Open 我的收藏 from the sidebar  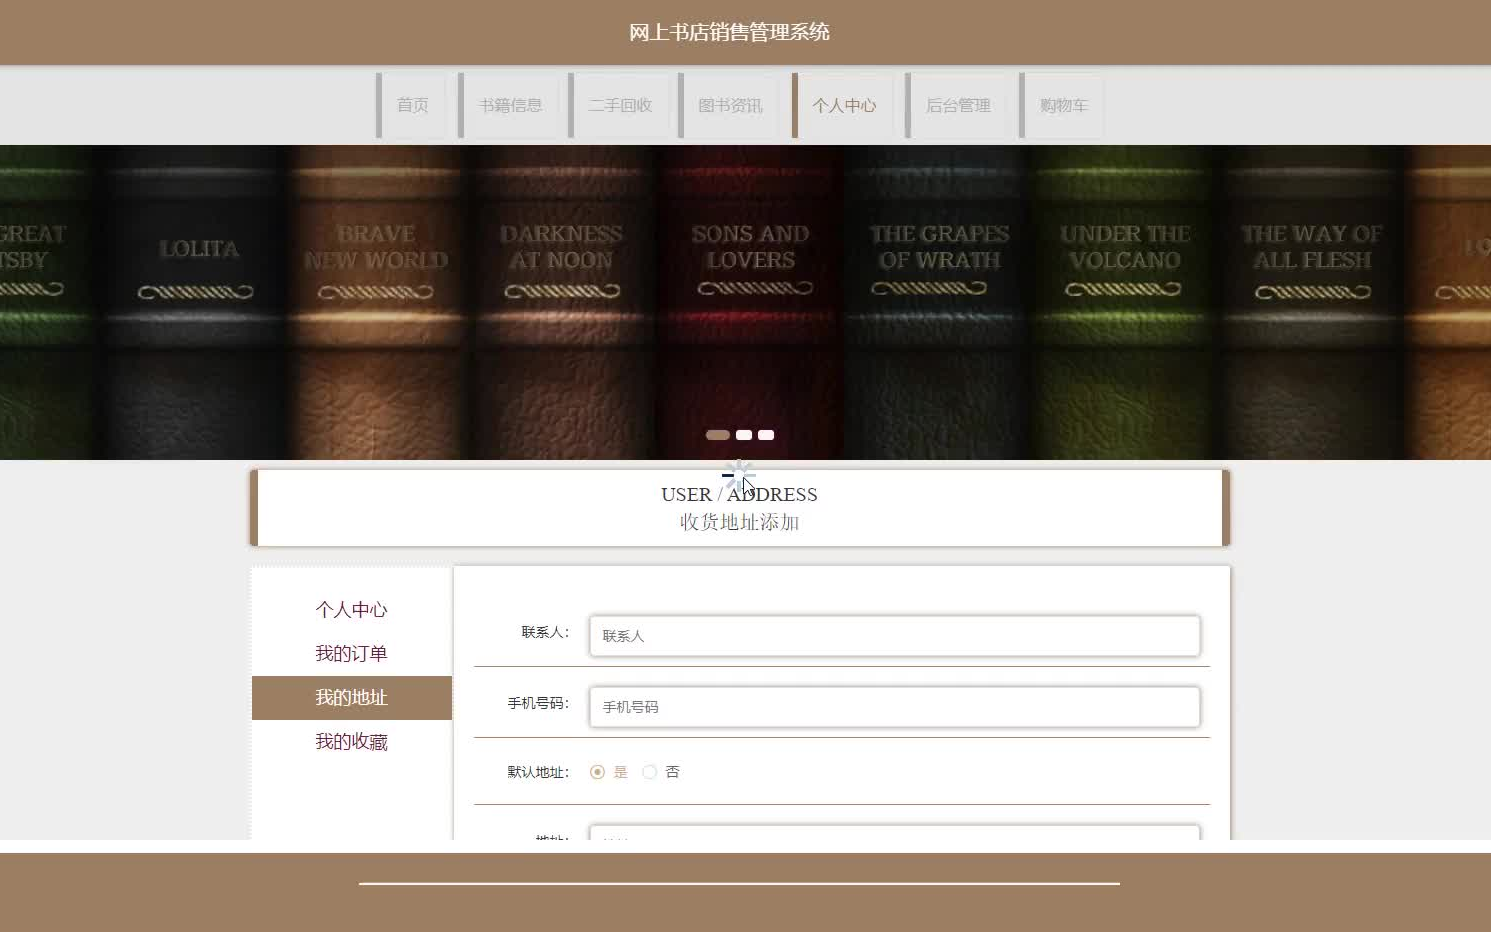pyautogui.click(x=351, y=741)
